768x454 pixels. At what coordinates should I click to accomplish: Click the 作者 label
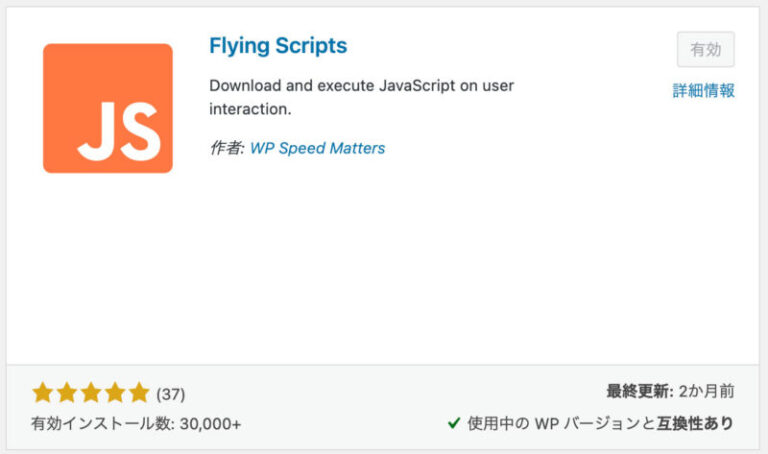tap(227, 148)
